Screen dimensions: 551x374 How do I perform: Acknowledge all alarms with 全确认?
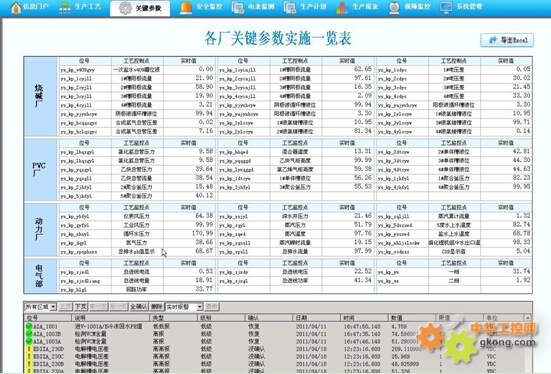139,307
